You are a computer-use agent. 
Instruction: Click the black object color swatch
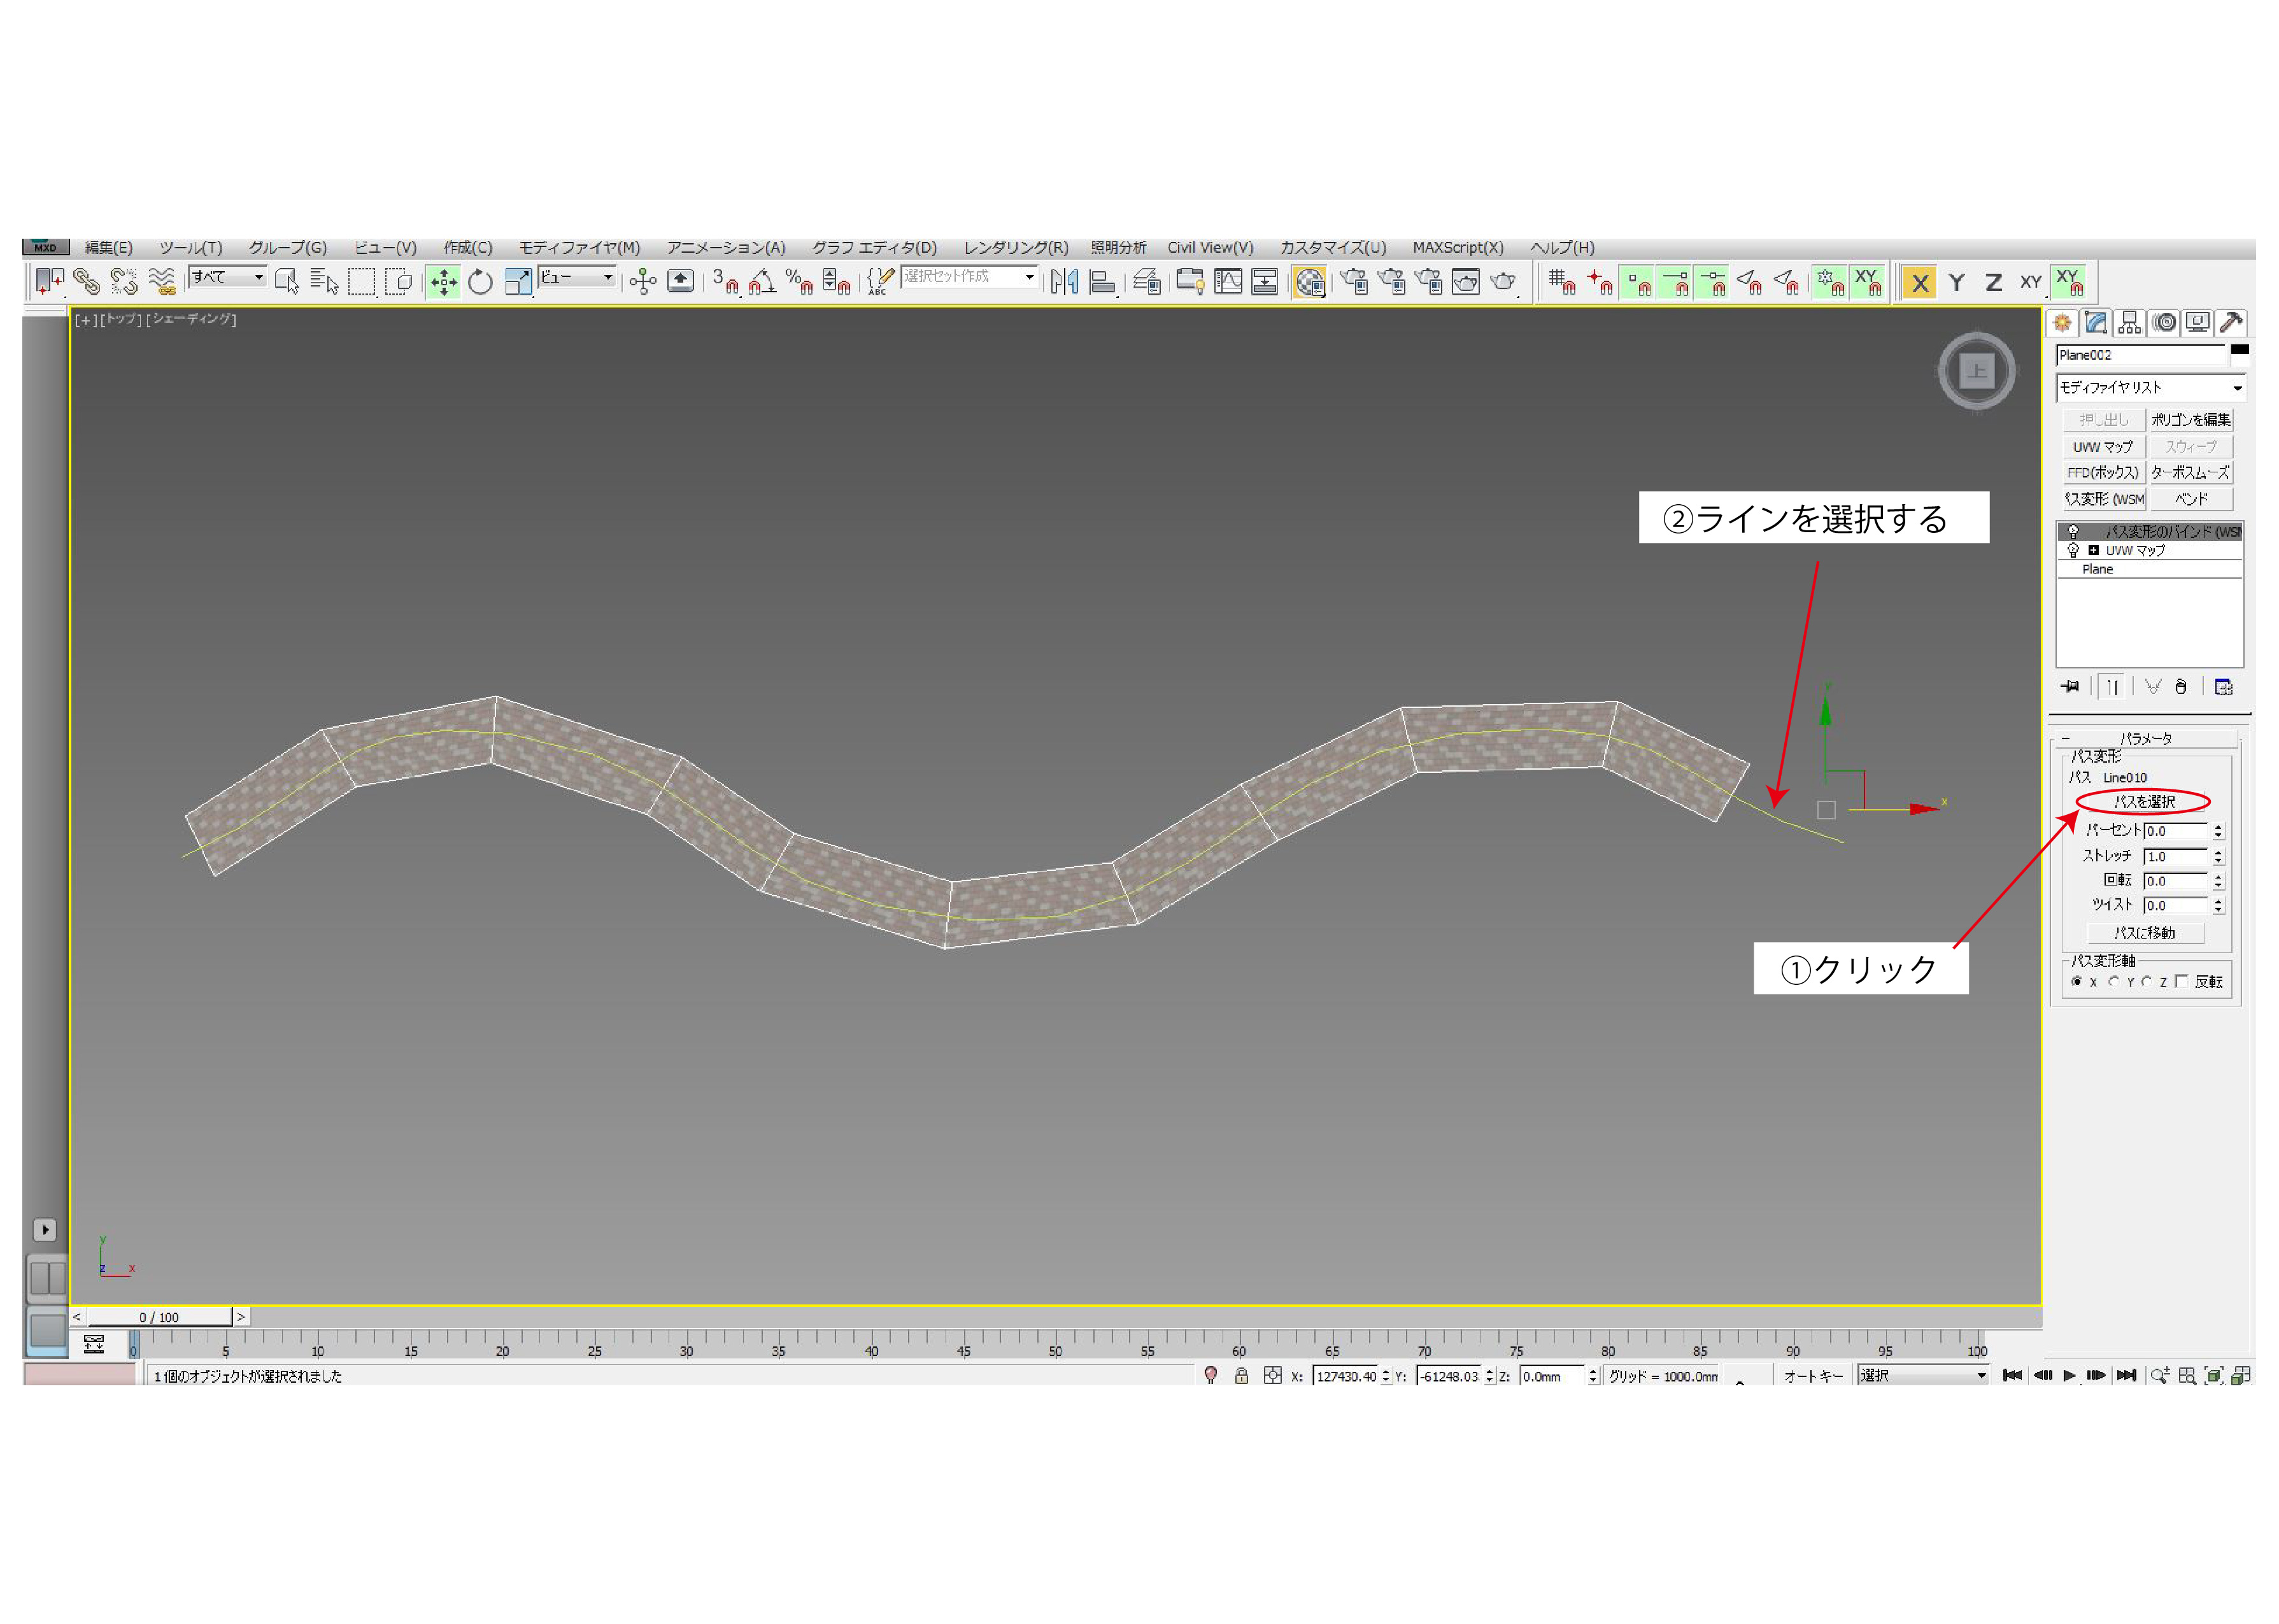click(x=2240, y=350)
